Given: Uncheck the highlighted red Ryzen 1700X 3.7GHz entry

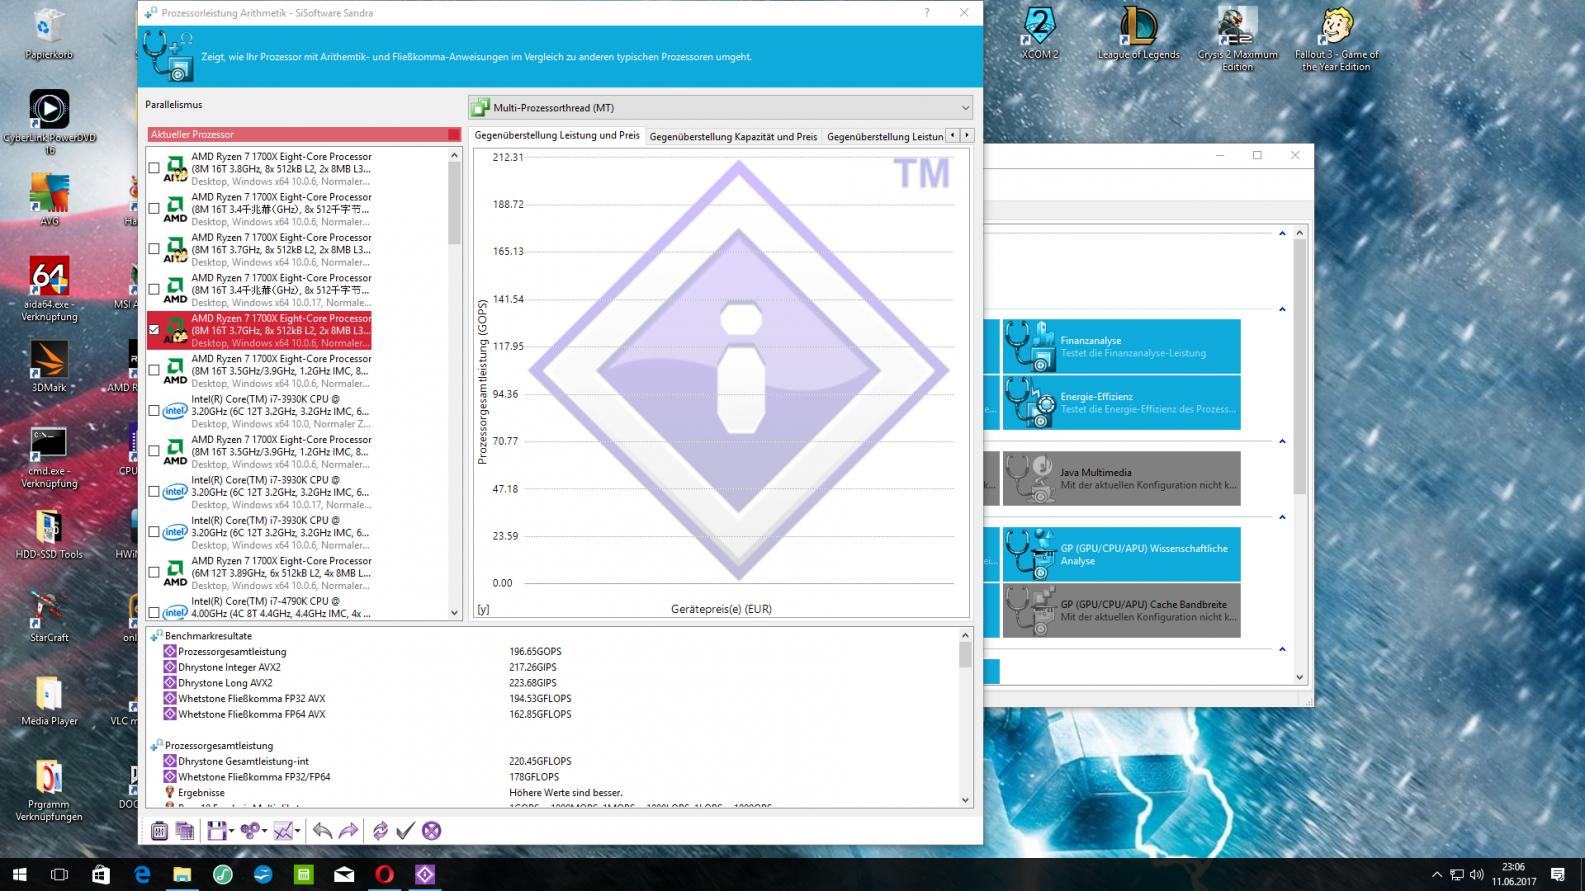Looking at the screenshot, I should (x=154, y=329).
